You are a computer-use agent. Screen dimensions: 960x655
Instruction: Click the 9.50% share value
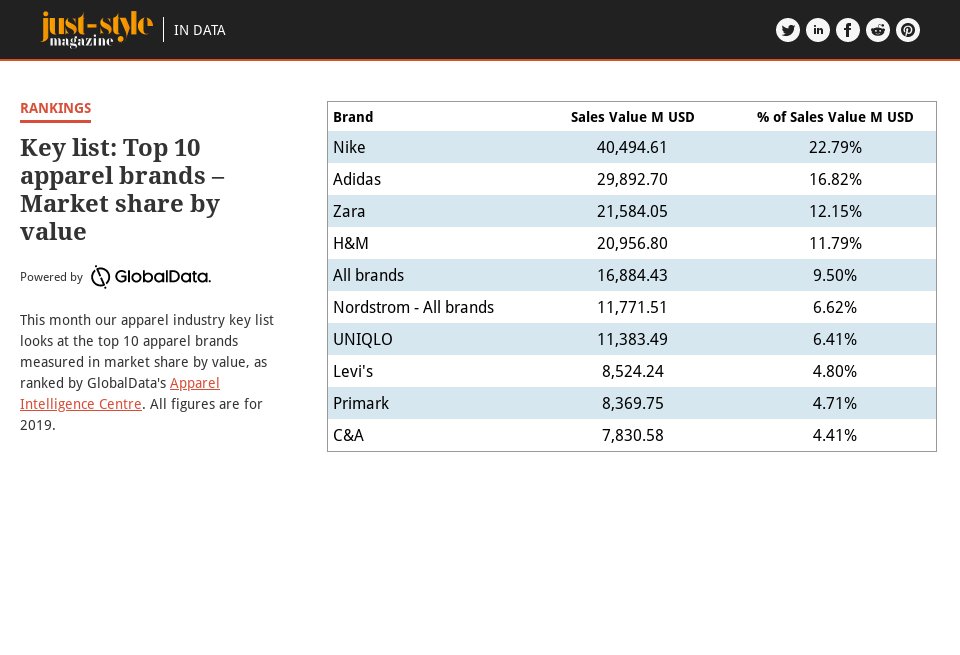[x=835, y=275]
